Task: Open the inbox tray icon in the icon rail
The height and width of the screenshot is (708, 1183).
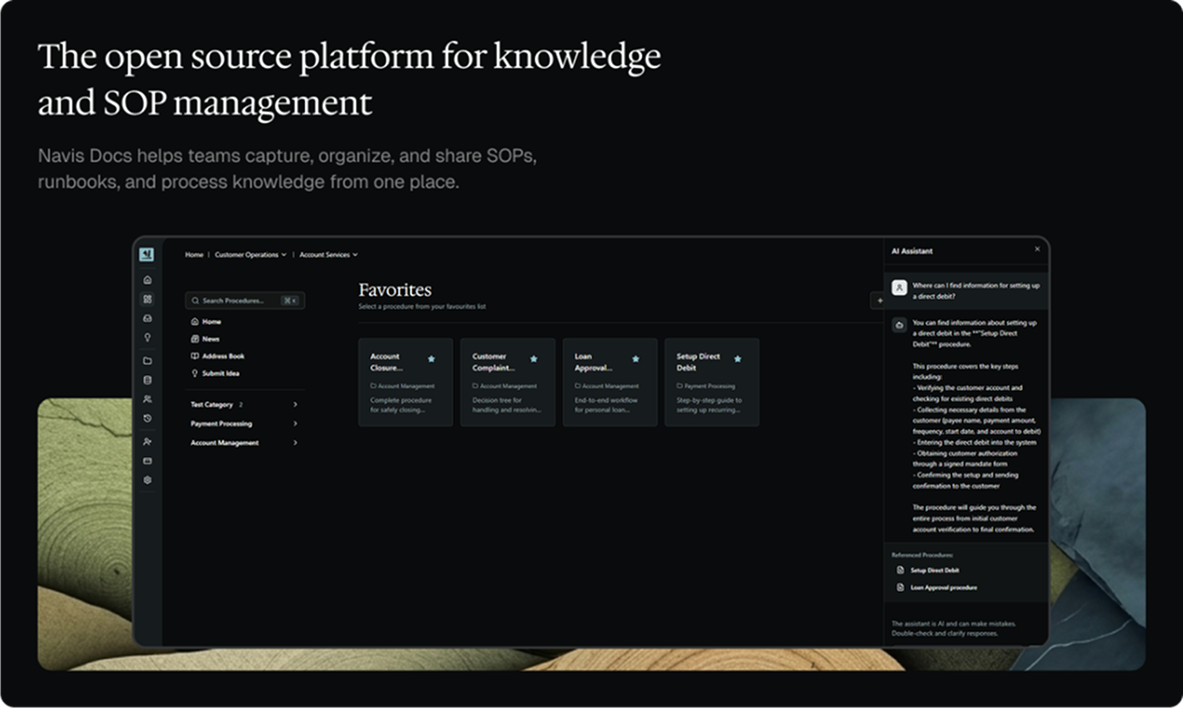Action: click(147, 319)
